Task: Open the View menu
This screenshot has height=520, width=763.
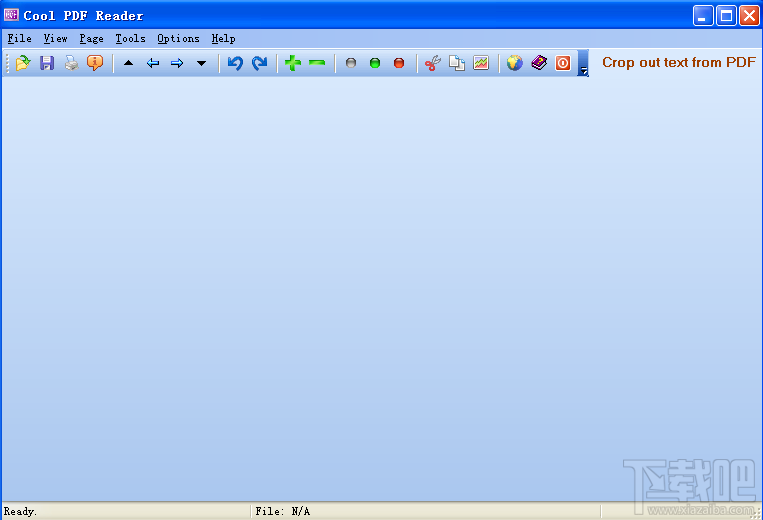Action: pos(55,38)
